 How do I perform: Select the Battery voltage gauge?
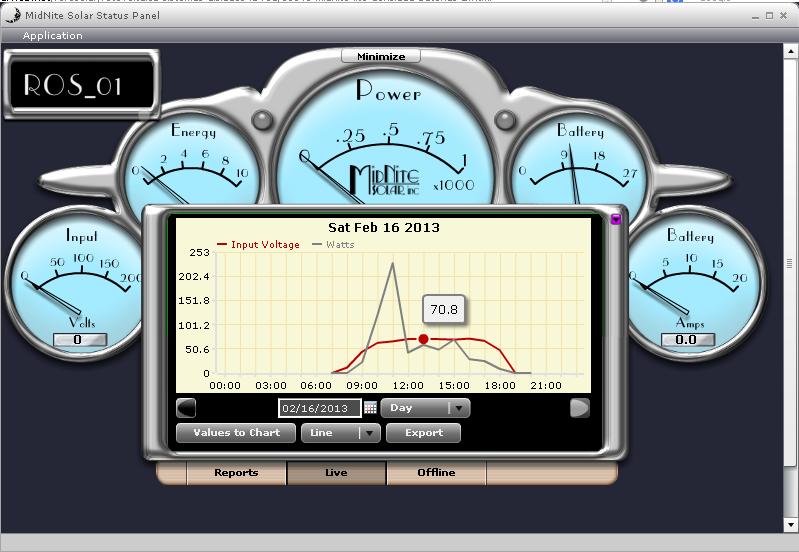(x=578, y=161)
